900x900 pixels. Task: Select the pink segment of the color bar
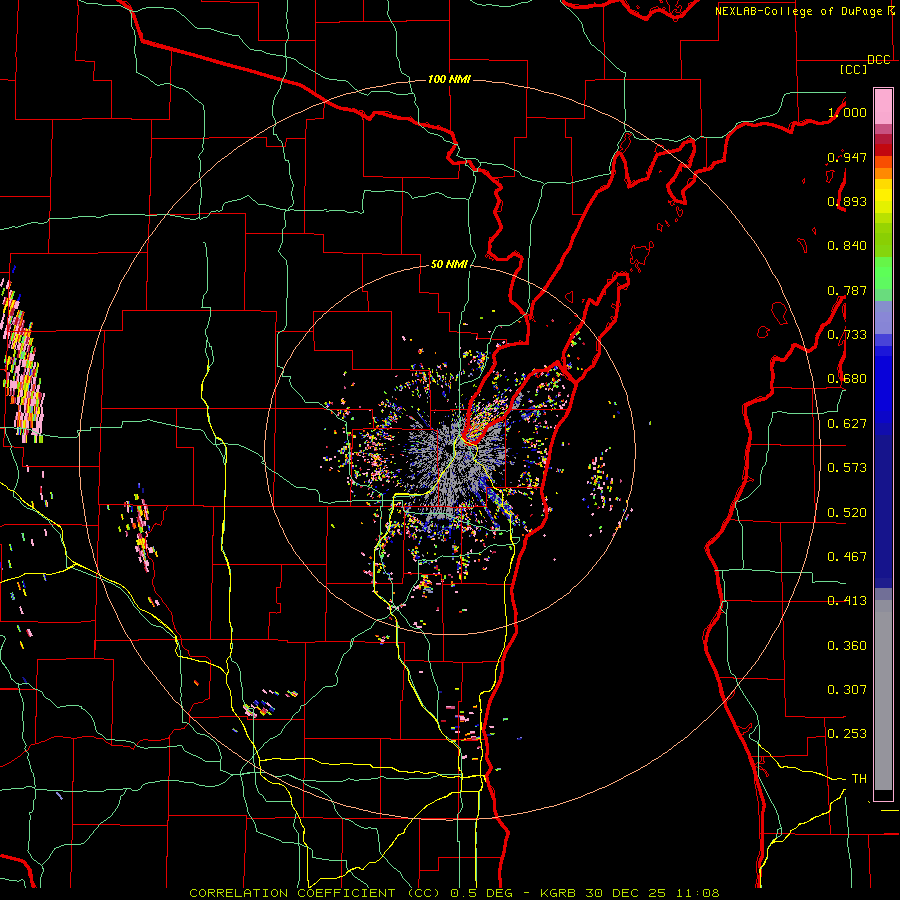883,106
